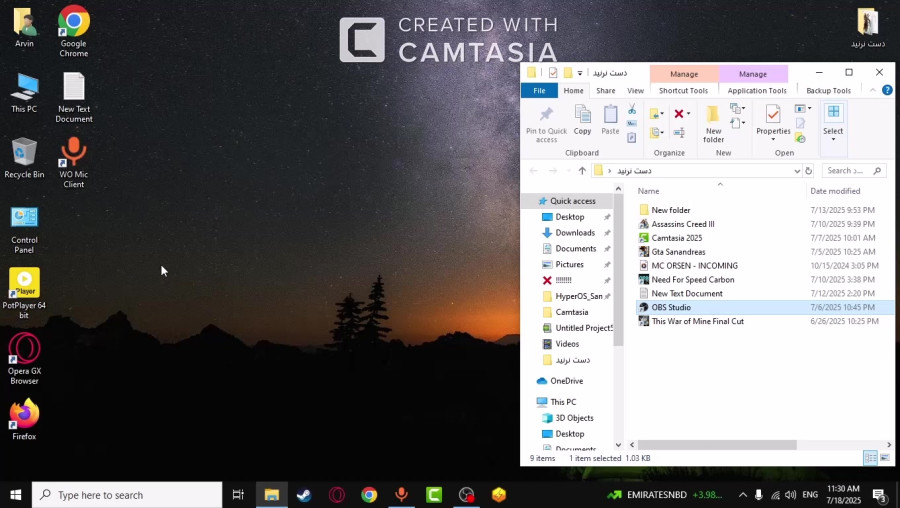This screenshot has height=508, width=900.
Task: Refresh the current folder view
Action: (808, 170)
